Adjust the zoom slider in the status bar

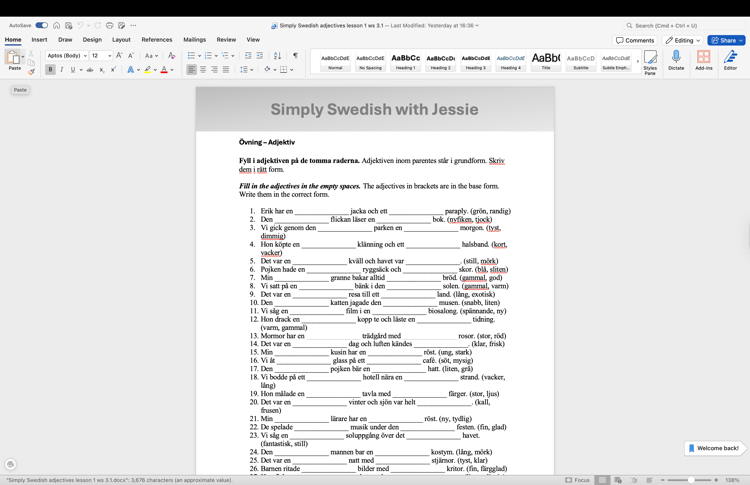[x=691, y=480]
